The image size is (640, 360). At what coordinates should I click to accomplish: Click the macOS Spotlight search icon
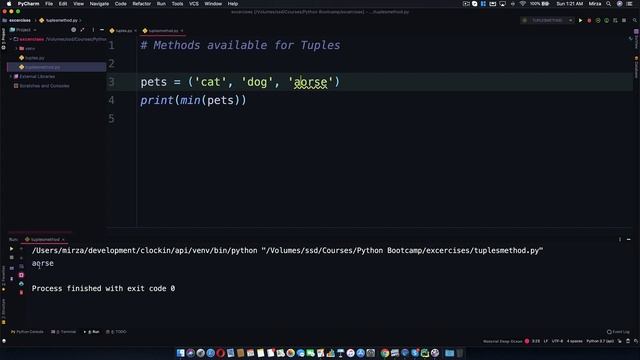pyautogui.click(x=609, y=4)
